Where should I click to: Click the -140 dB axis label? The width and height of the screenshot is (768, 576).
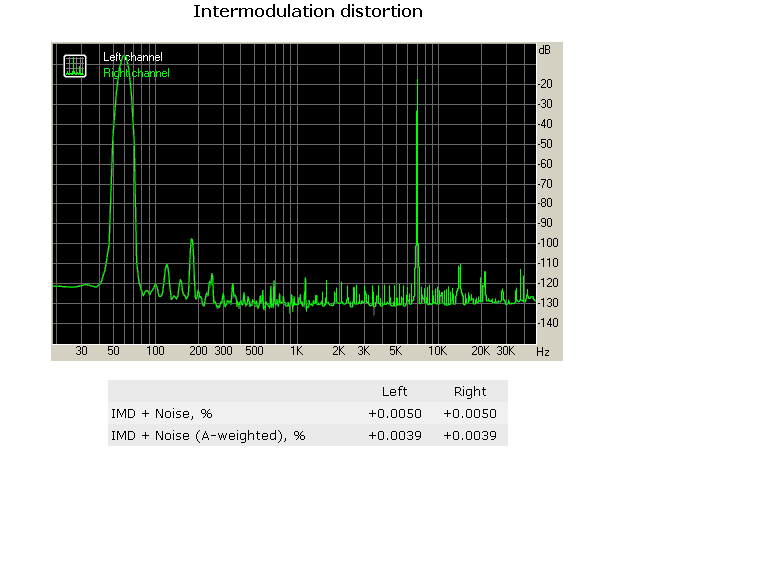point(548,323)
